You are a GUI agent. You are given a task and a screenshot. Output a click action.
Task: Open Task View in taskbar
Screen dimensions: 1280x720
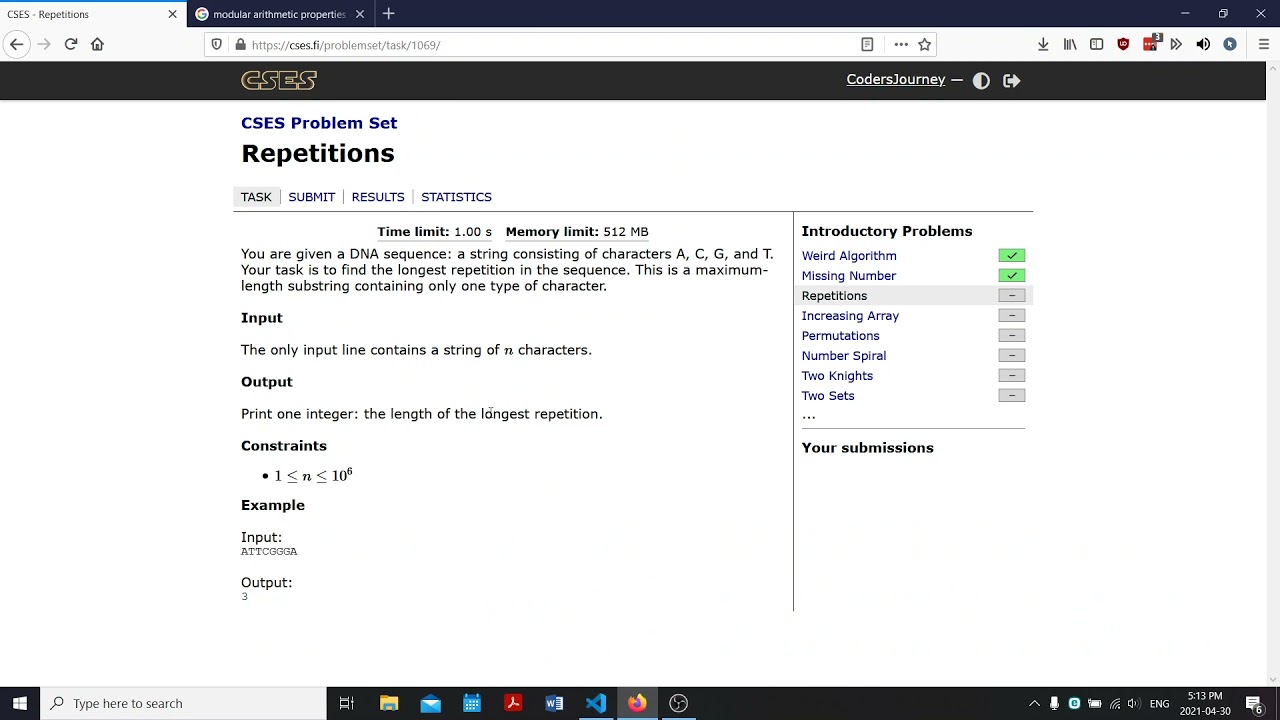347,703
